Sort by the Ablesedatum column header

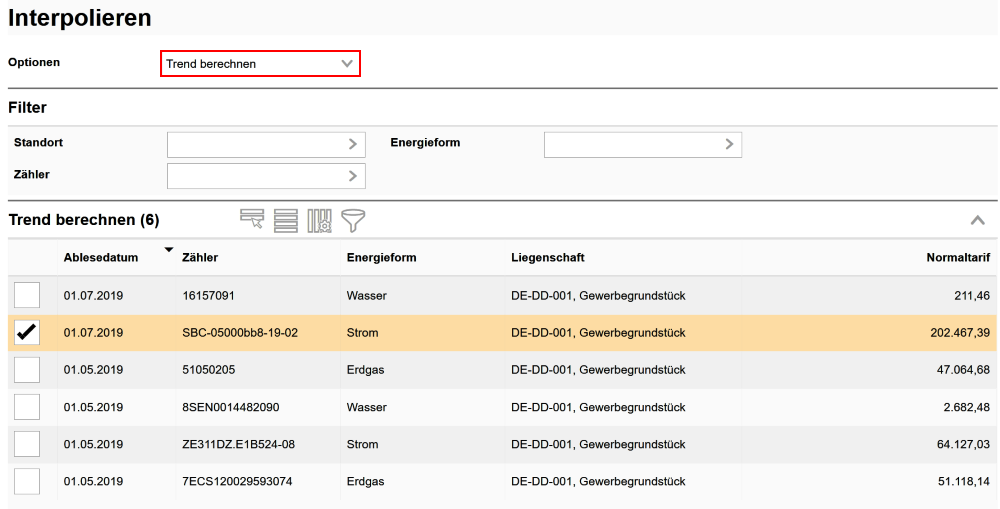101,258
